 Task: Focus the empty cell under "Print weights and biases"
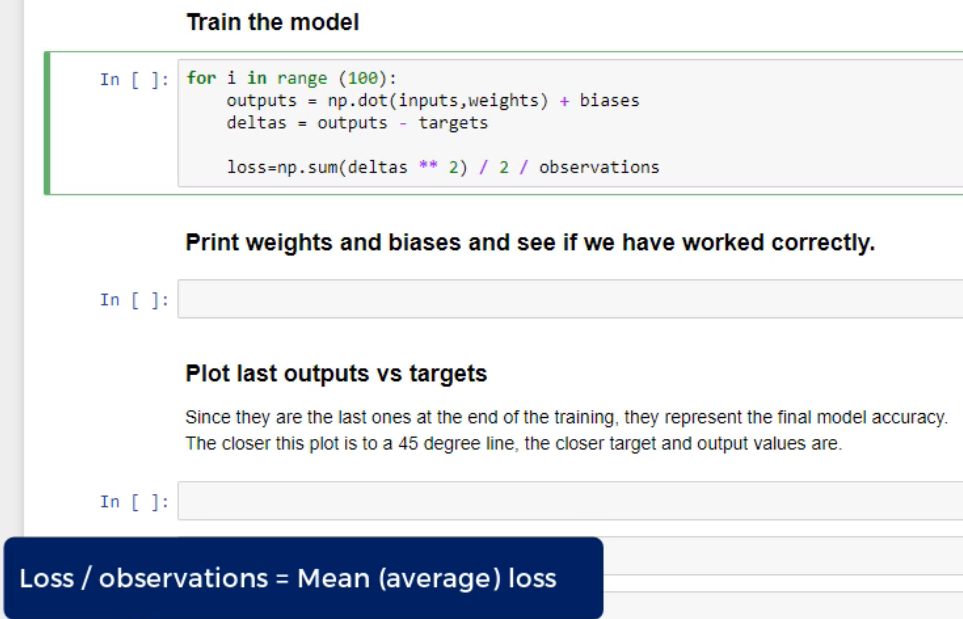coord(568,299)
